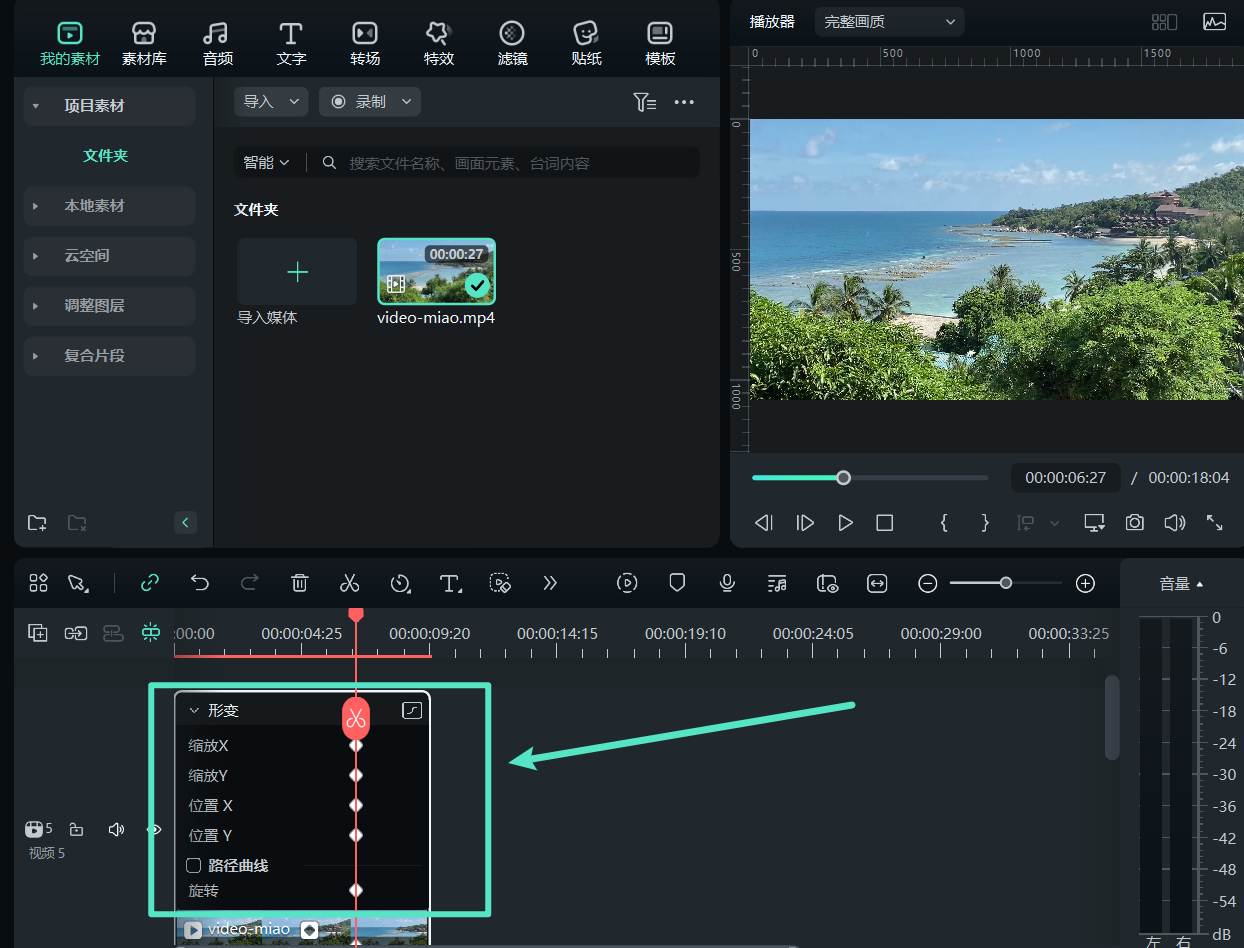The image size is (1244, 948).
Task: Click the undo arrow in timeline toolbar
Action: pos(200,583)
